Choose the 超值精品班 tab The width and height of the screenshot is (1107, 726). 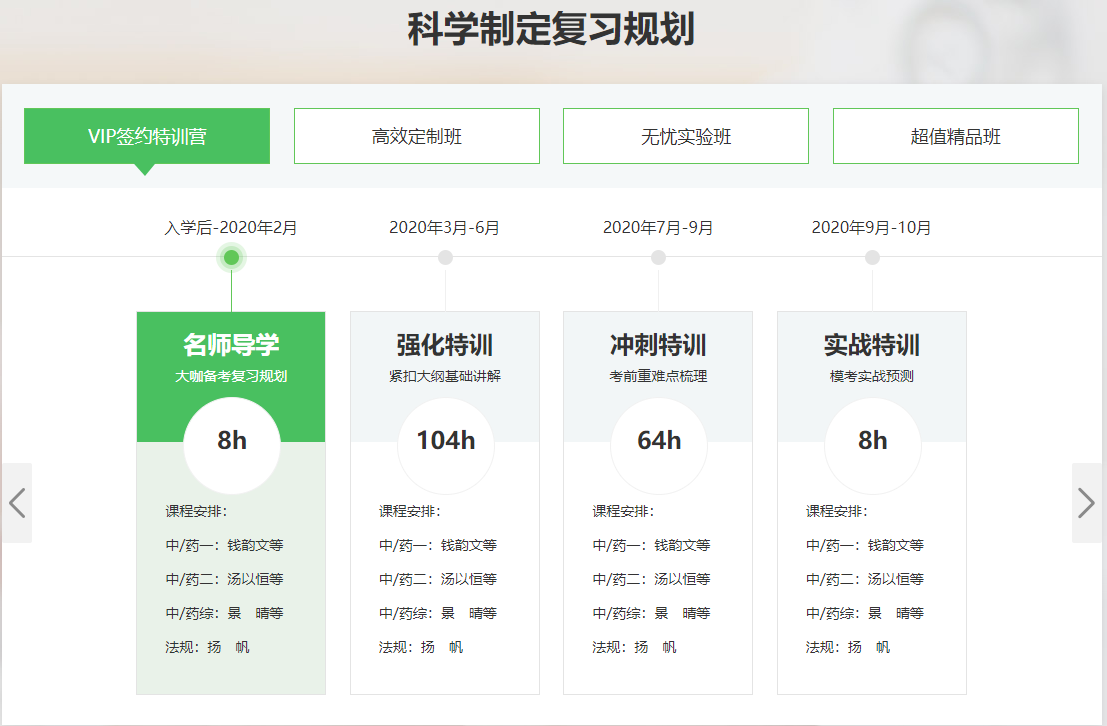(955, 136)
